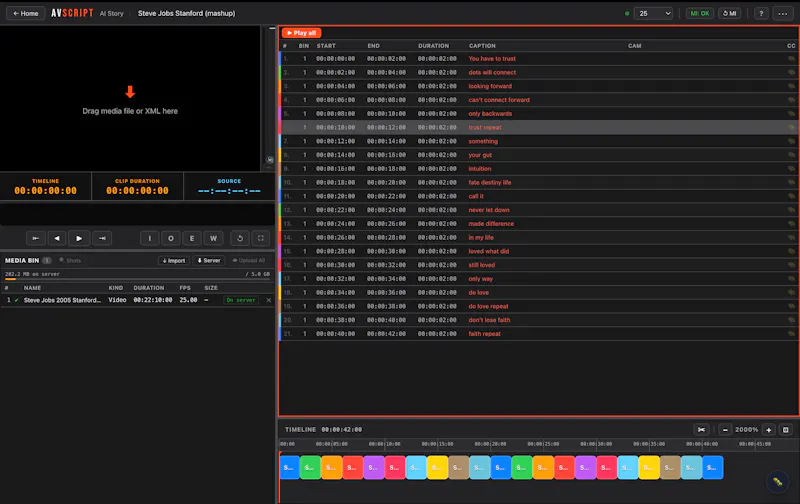
Task: Zoom out the timeline with minus button
Action: [x=725, y=430]
